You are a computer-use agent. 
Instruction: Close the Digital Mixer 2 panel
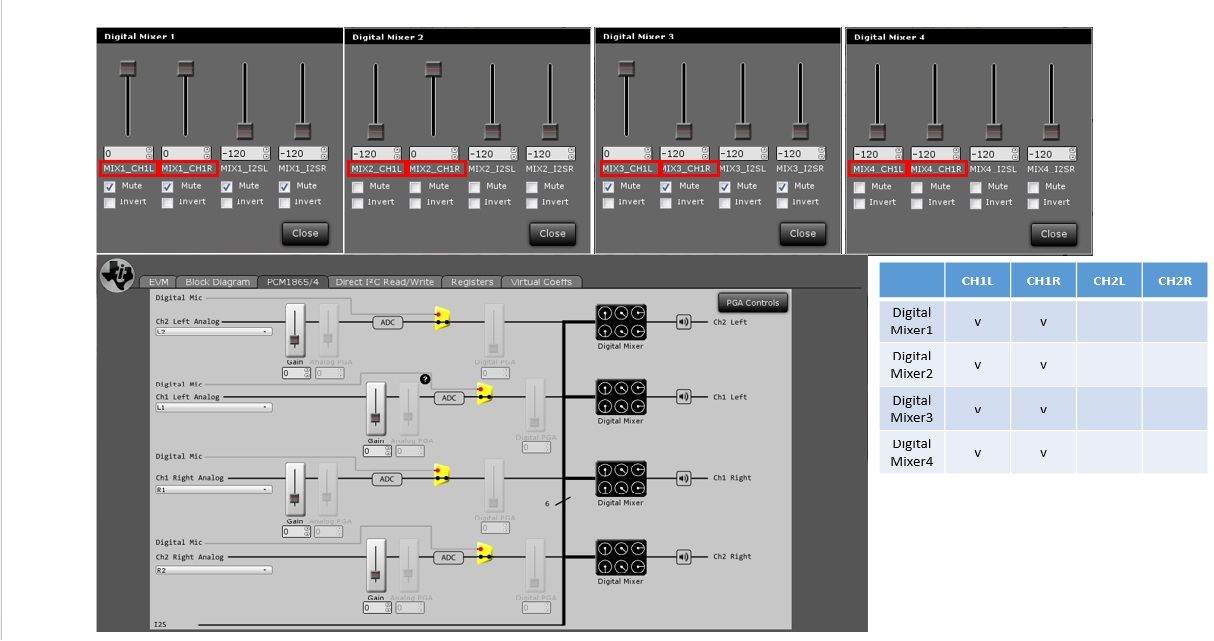click(553, 233)
